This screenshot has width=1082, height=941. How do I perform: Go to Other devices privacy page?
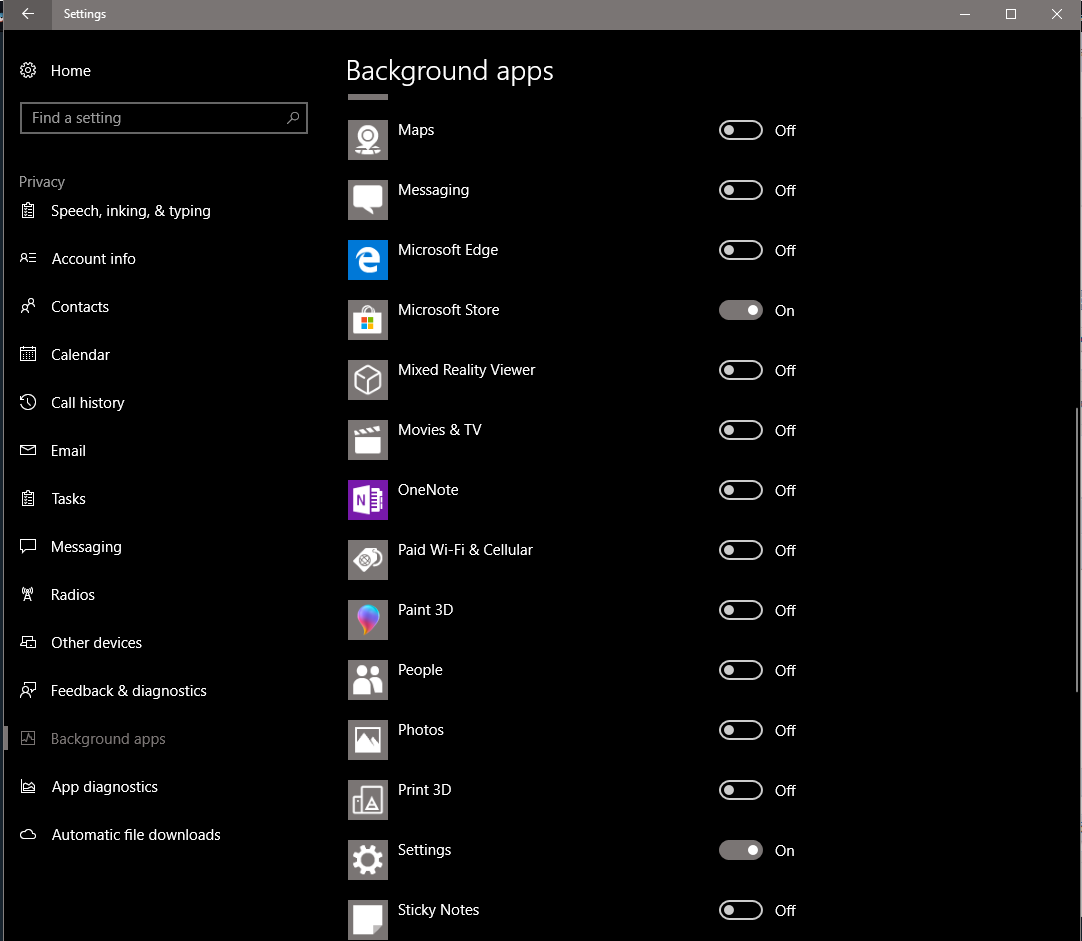pos(97,643)
